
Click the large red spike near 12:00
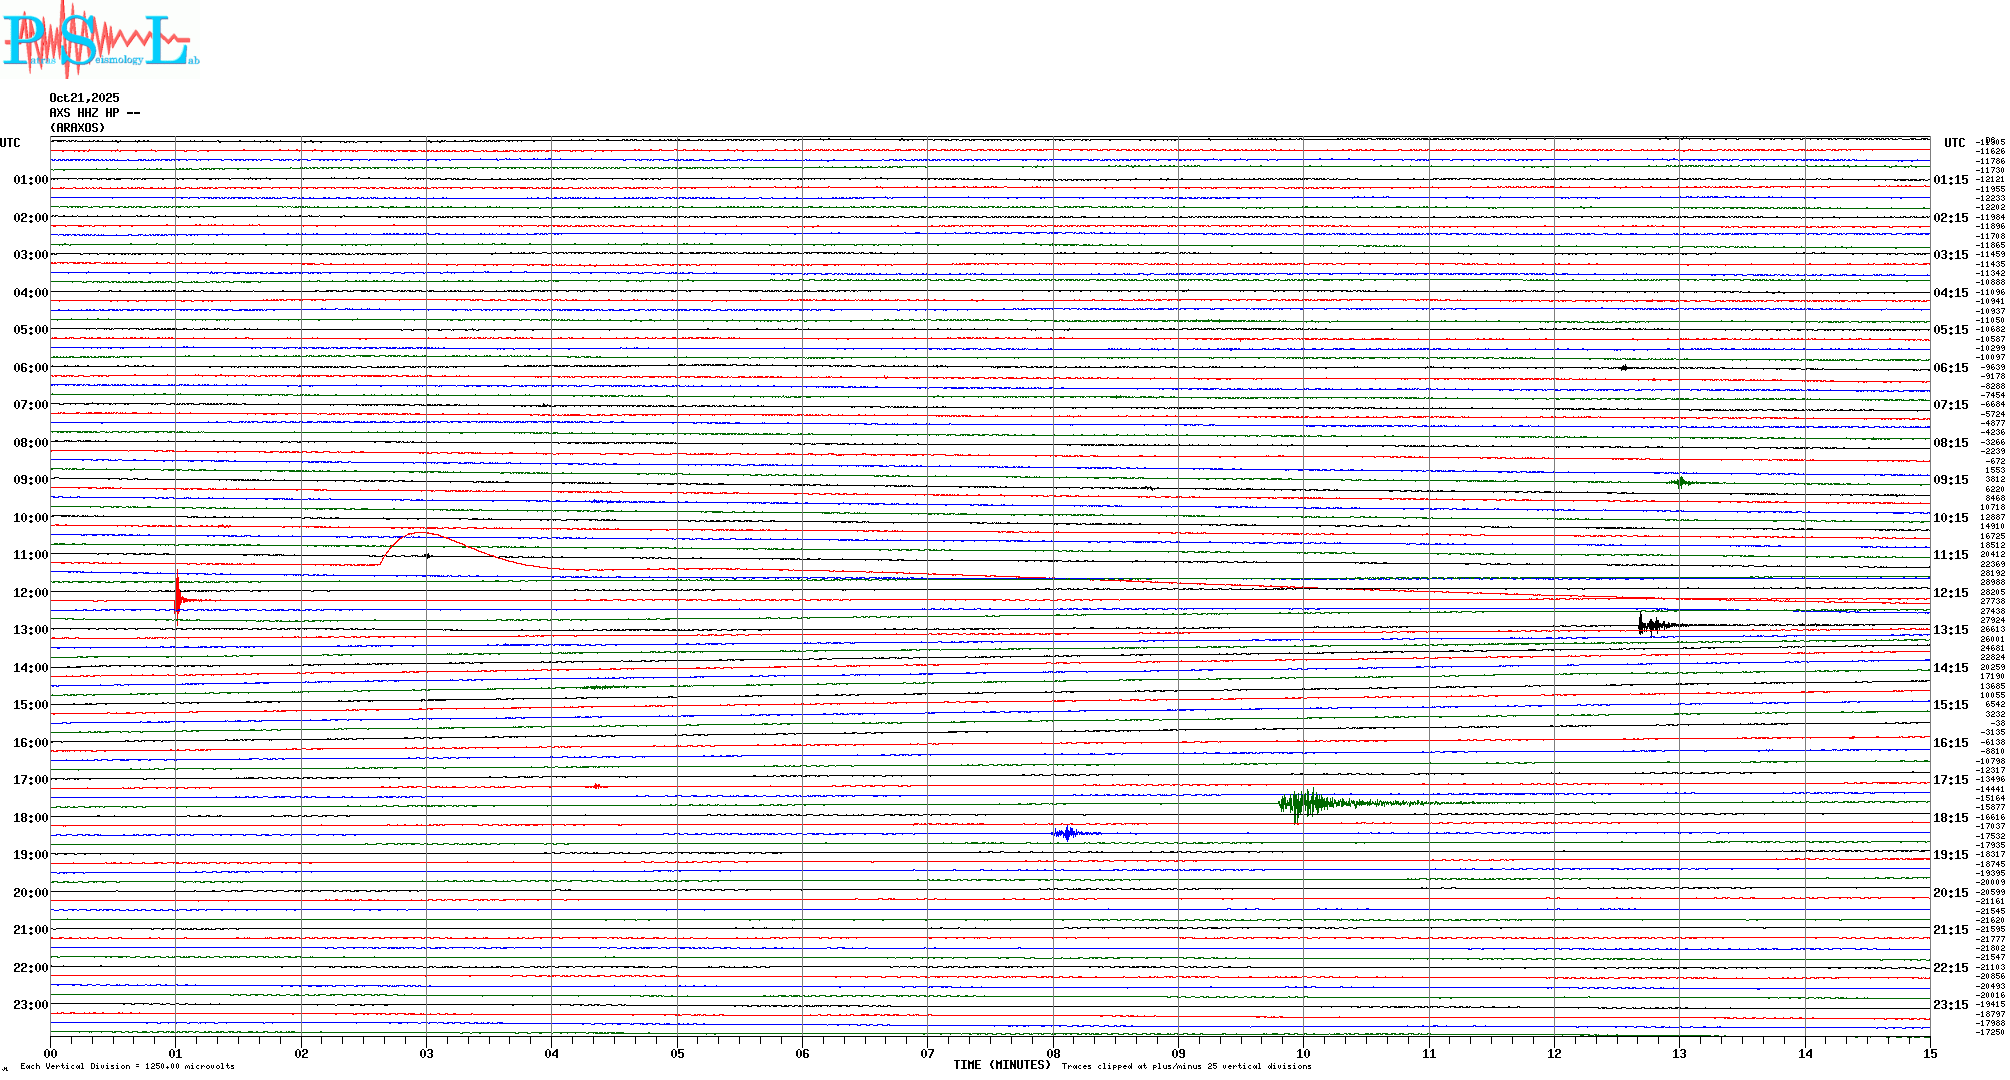coord(177,595)
